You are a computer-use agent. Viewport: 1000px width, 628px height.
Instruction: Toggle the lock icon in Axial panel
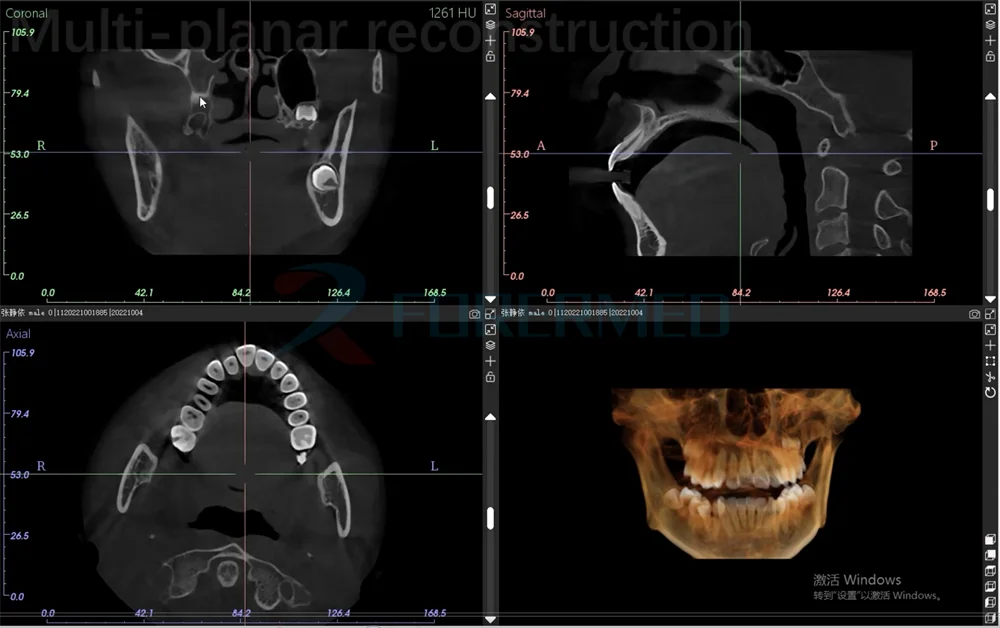[489, 375]
